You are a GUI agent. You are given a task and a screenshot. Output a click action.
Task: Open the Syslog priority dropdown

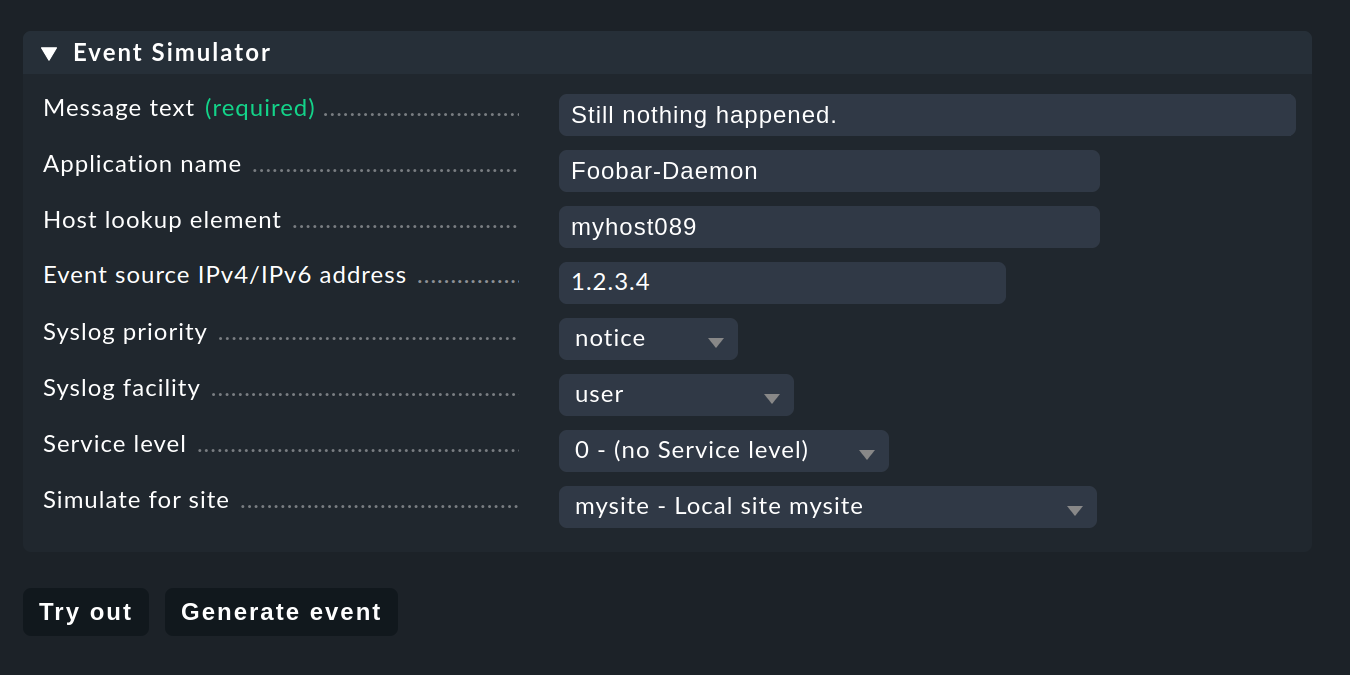[x=648, y=339]
